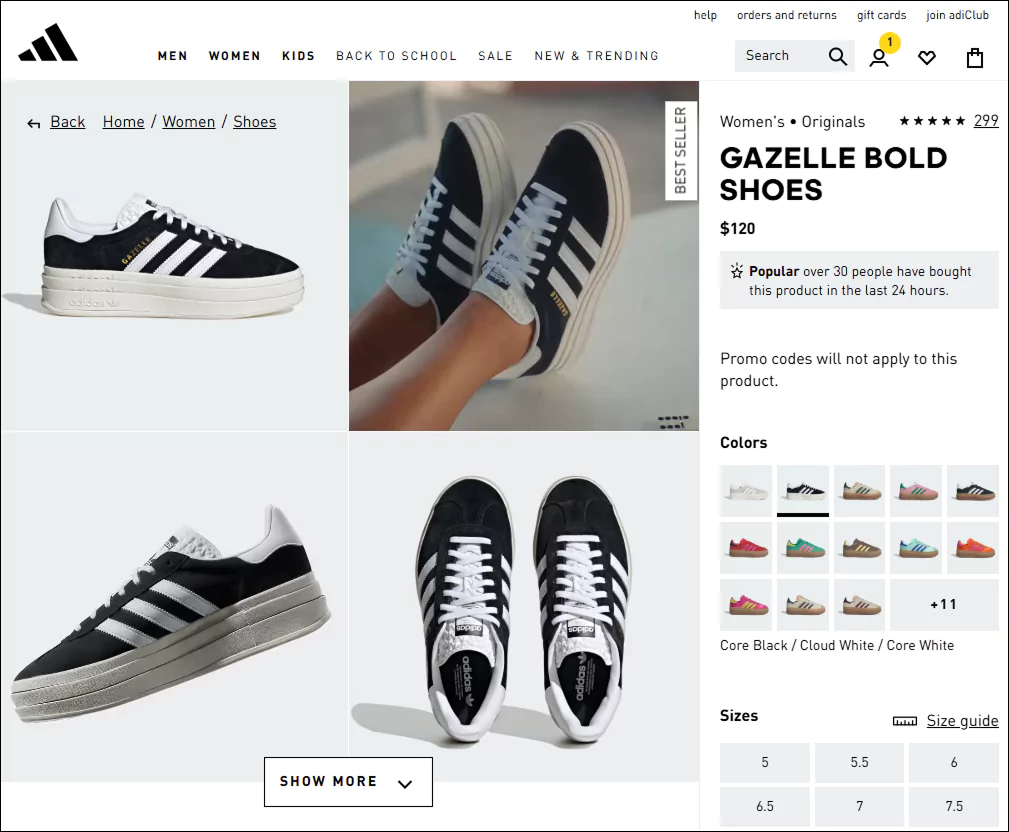
Task: Click the adidas logo to go home
Action: coord(48,42)
